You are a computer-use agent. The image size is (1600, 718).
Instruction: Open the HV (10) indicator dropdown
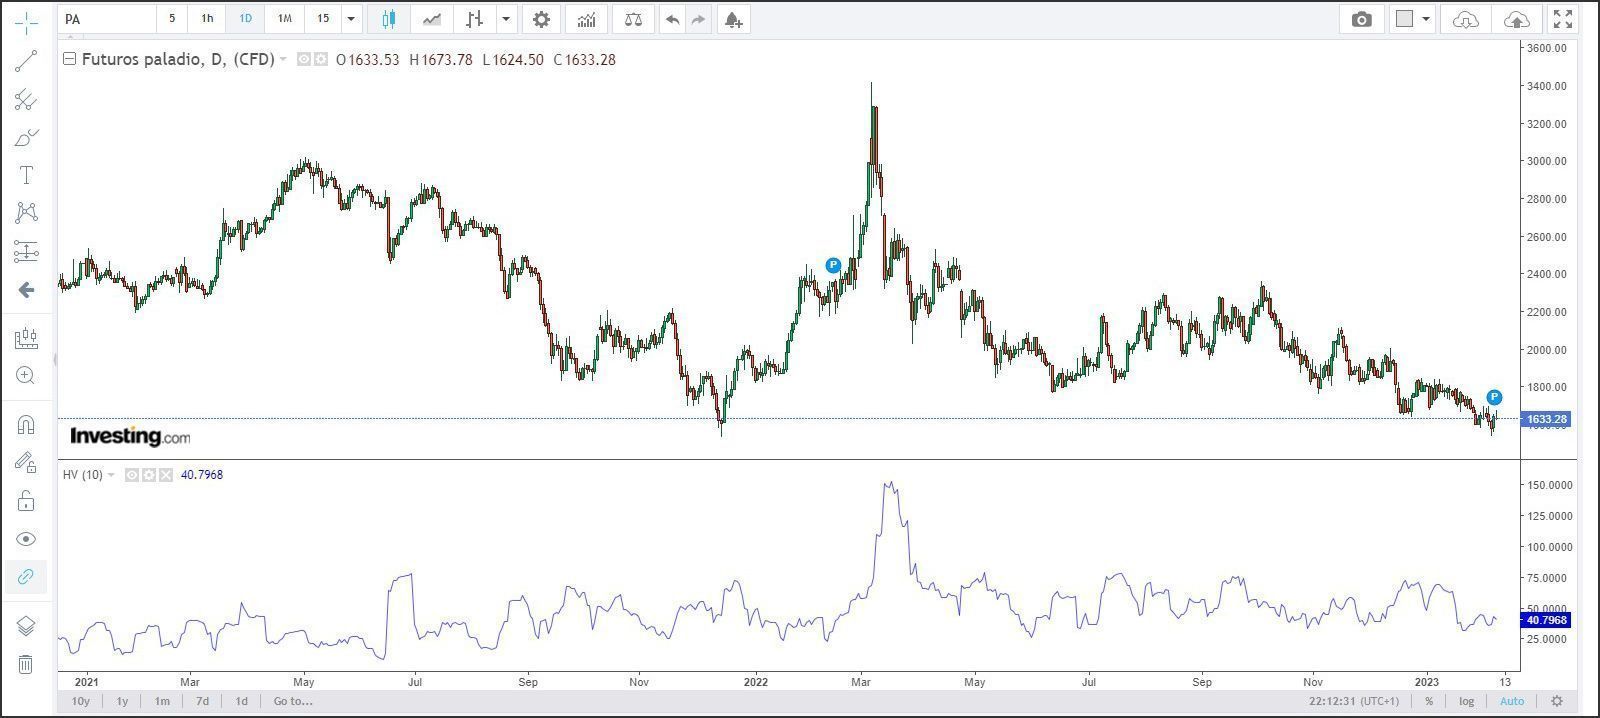(x=111, y=475)
